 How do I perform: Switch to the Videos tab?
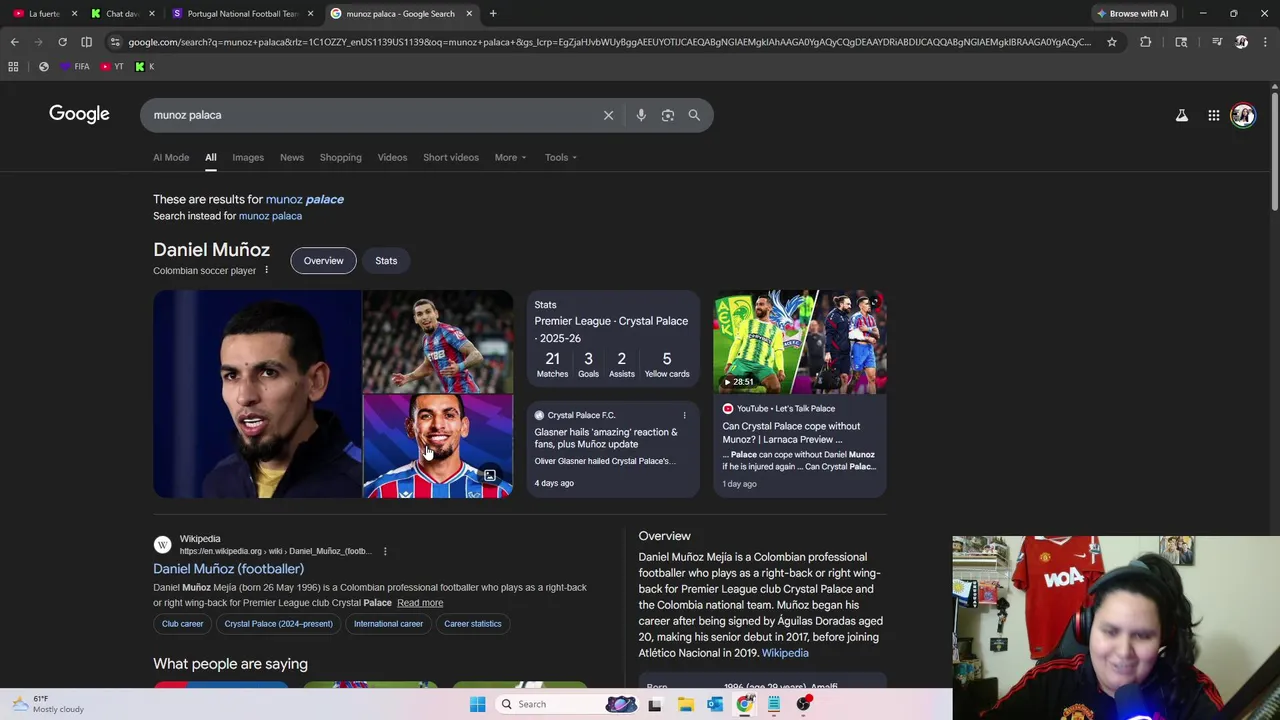point(392,157)
